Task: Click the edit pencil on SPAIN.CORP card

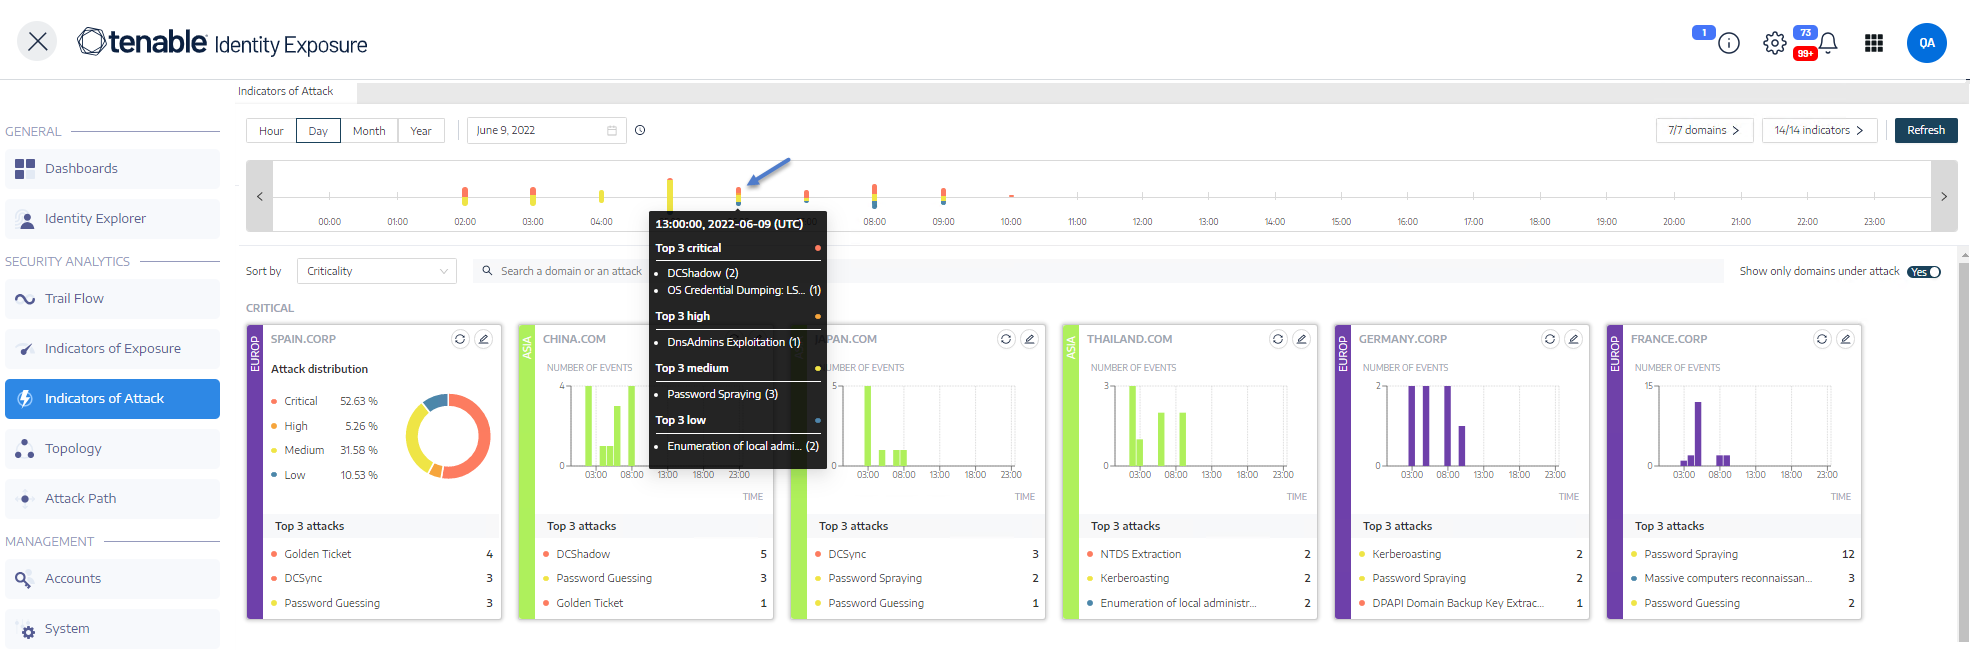Action: click(484, 339)
